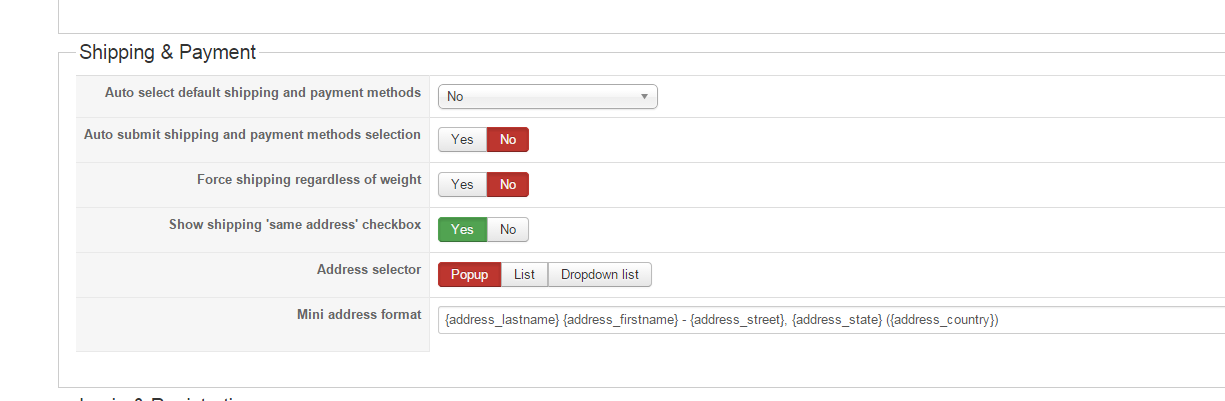The image size is (1225, 401).
Task: Select No for auto submit methods selection
Action: [508, 140]
